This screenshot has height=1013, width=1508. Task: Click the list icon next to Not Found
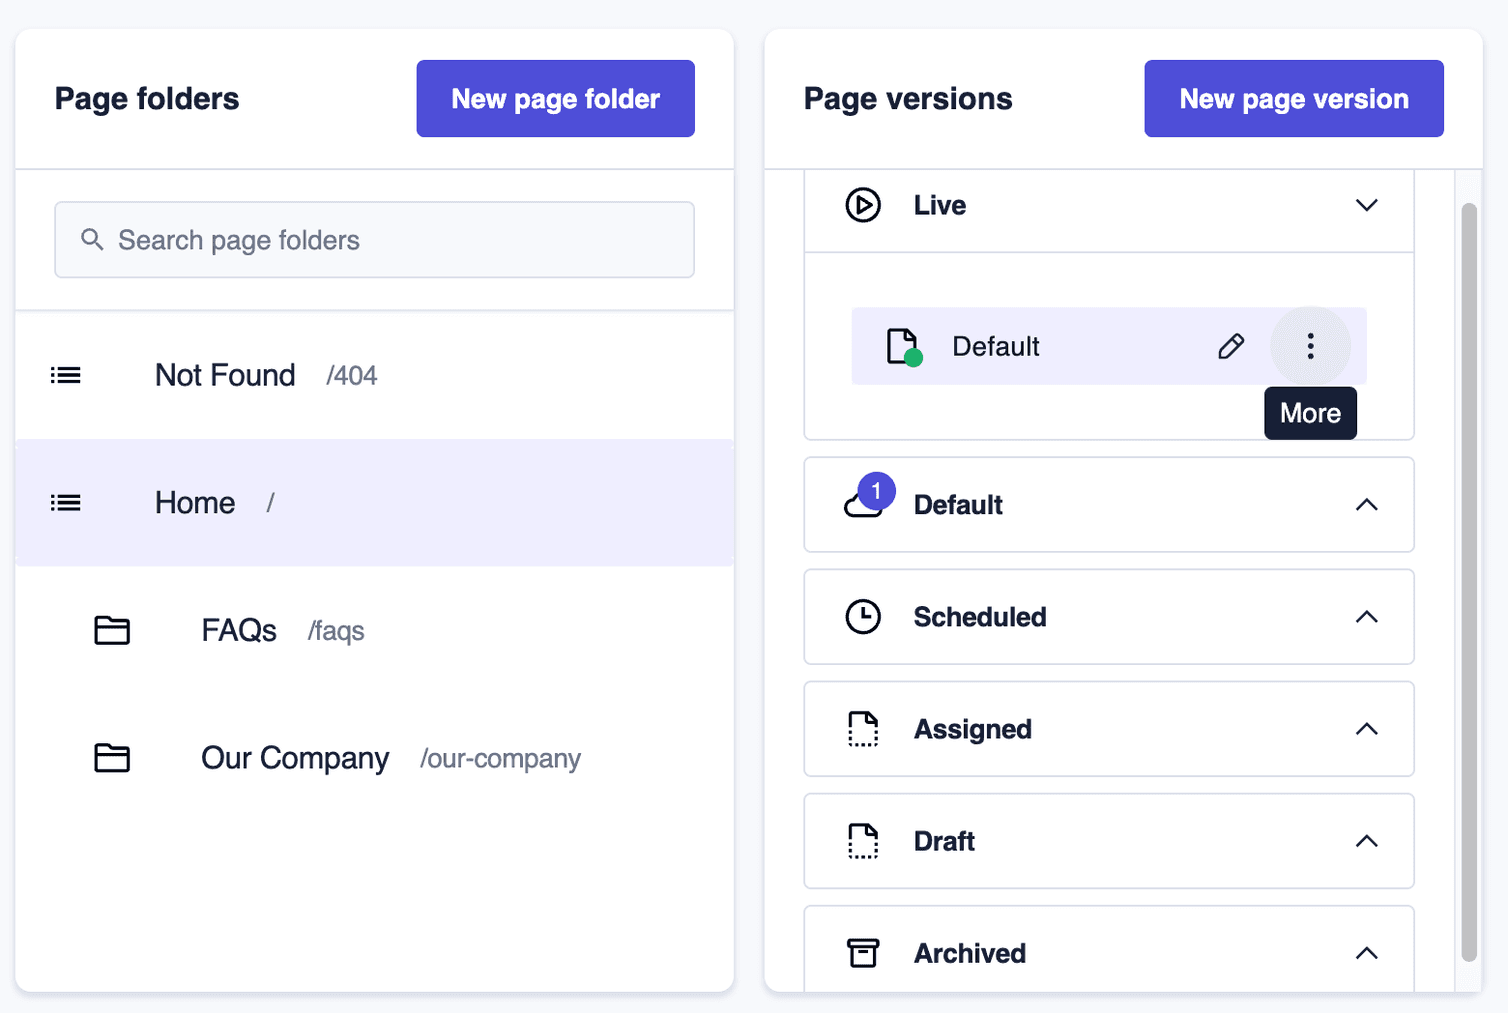pos(65,375)
